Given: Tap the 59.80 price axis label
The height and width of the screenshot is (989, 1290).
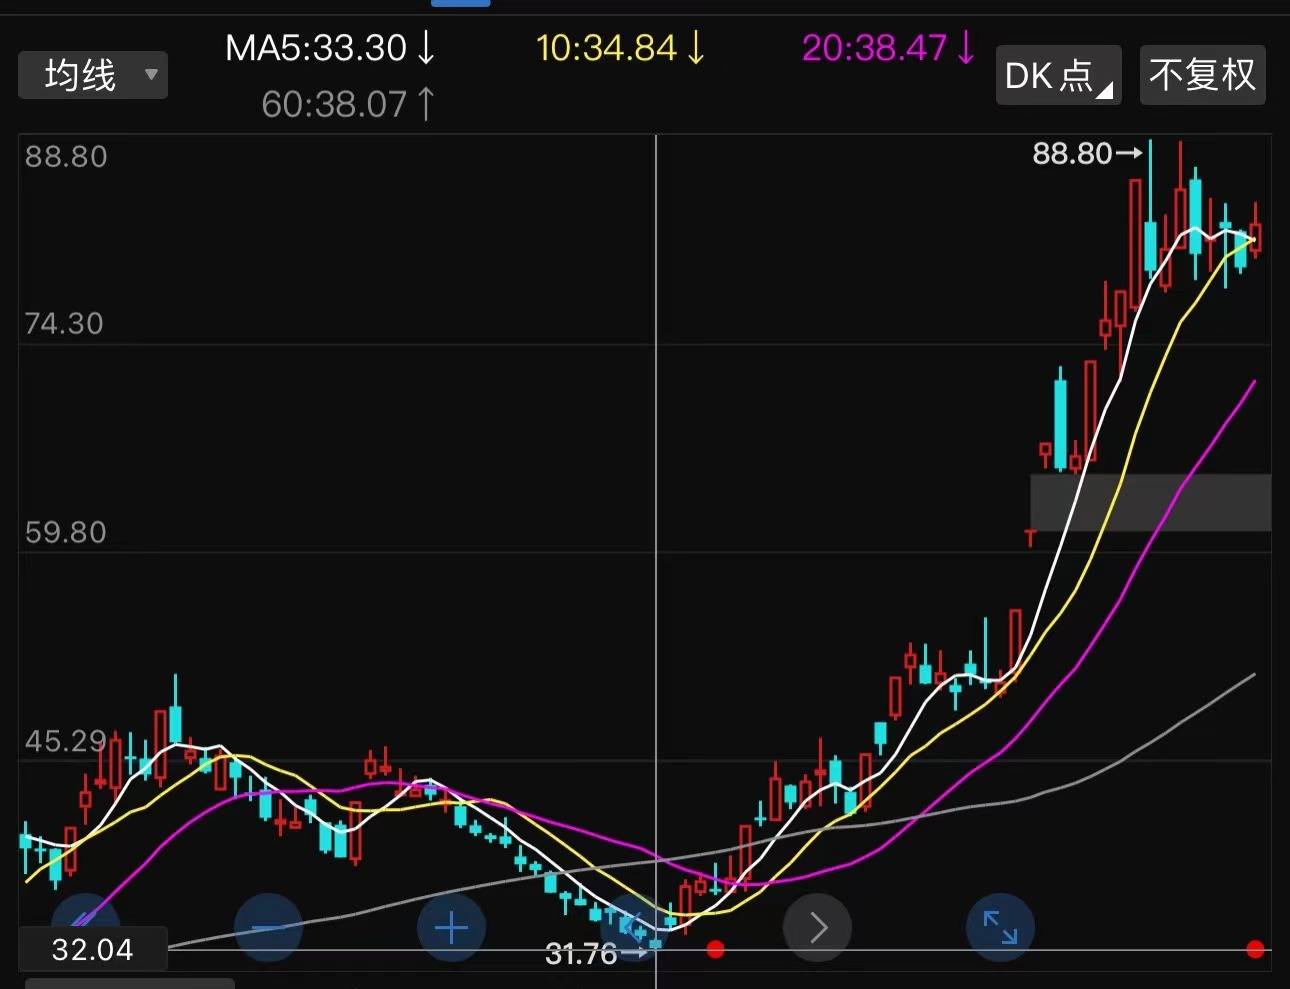Looking at the screenshot, I should pos(65,532).
